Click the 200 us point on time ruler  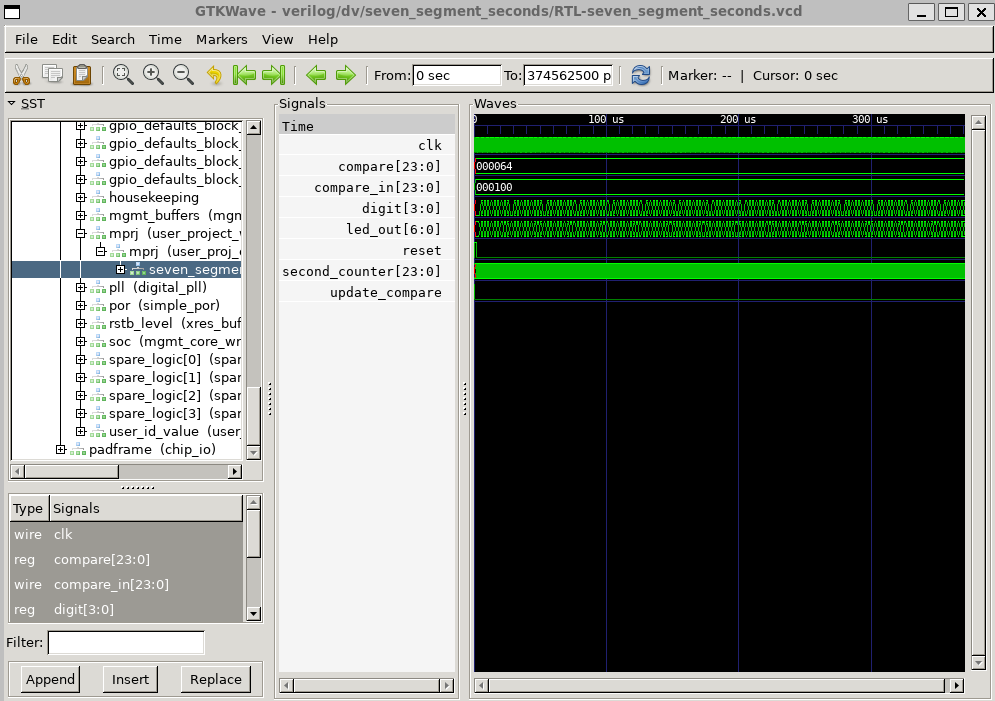point(739,119)
